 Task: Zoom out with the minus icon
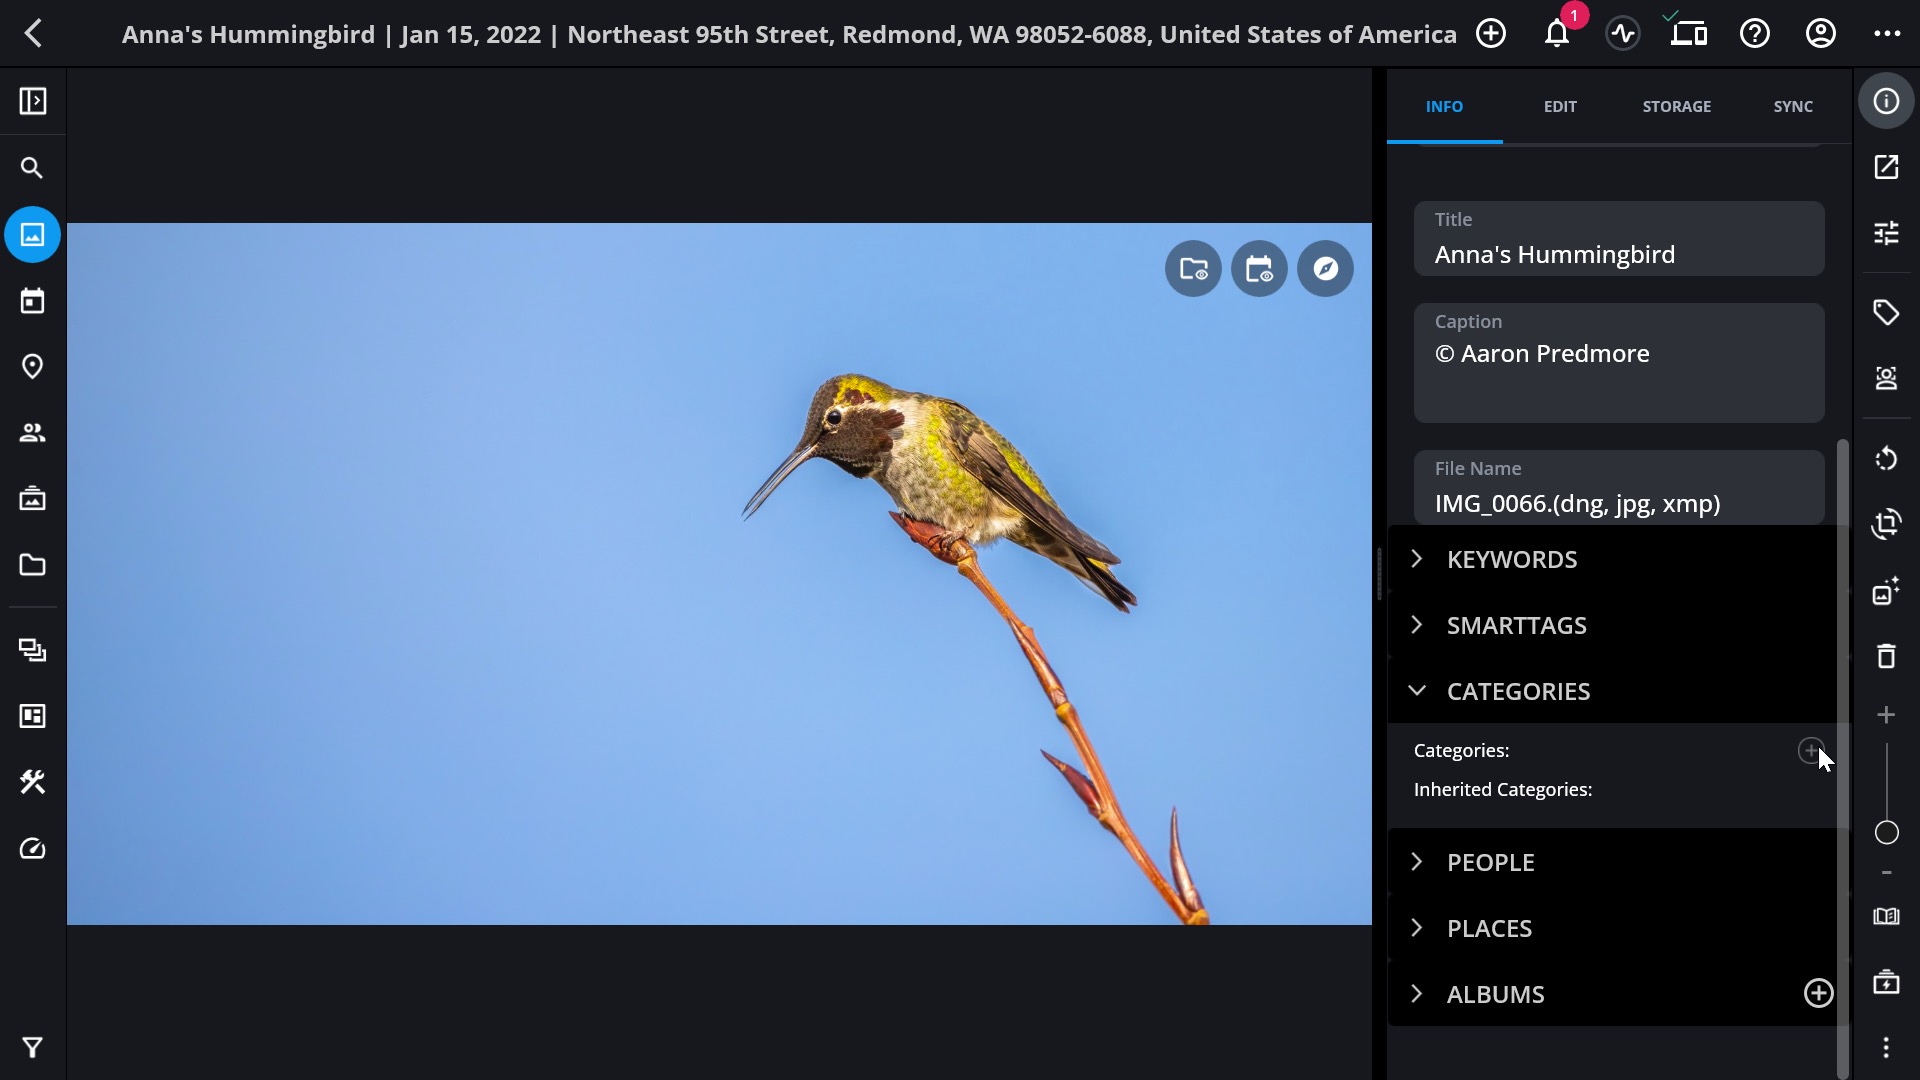1886,873
